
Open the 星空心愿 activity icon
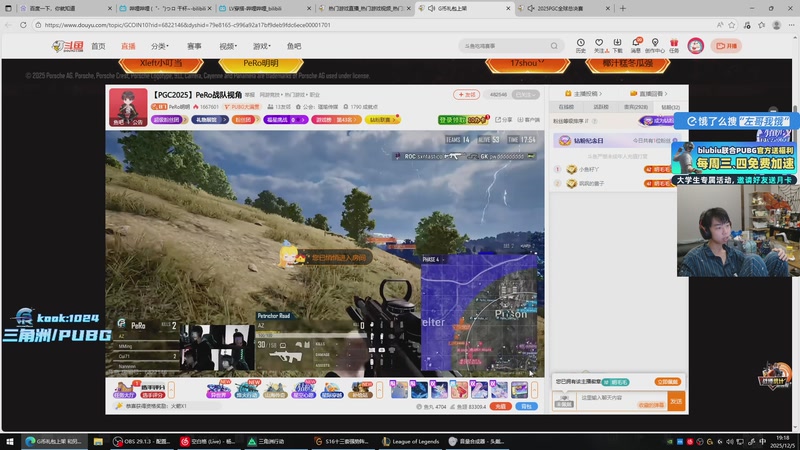click(x=303, y=390)
